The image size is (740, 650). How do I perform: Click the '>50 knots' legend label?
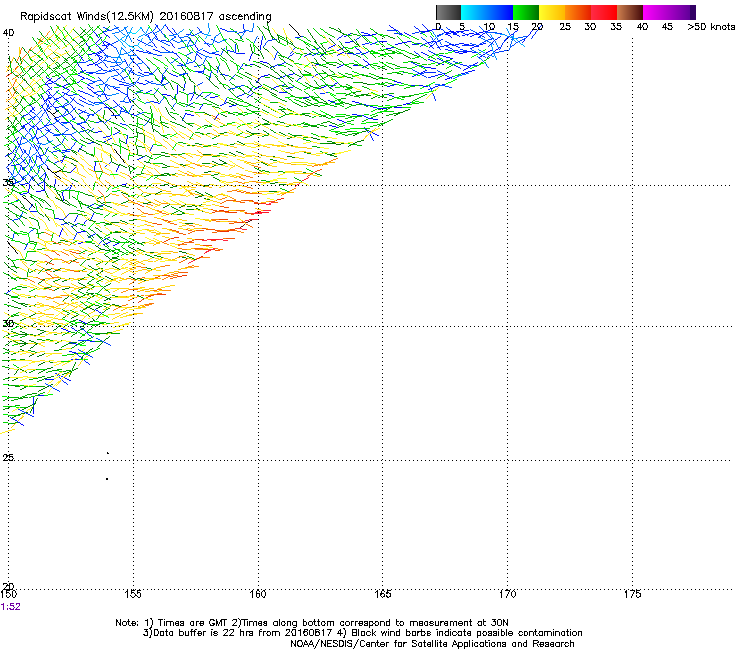tap(711, 27)
